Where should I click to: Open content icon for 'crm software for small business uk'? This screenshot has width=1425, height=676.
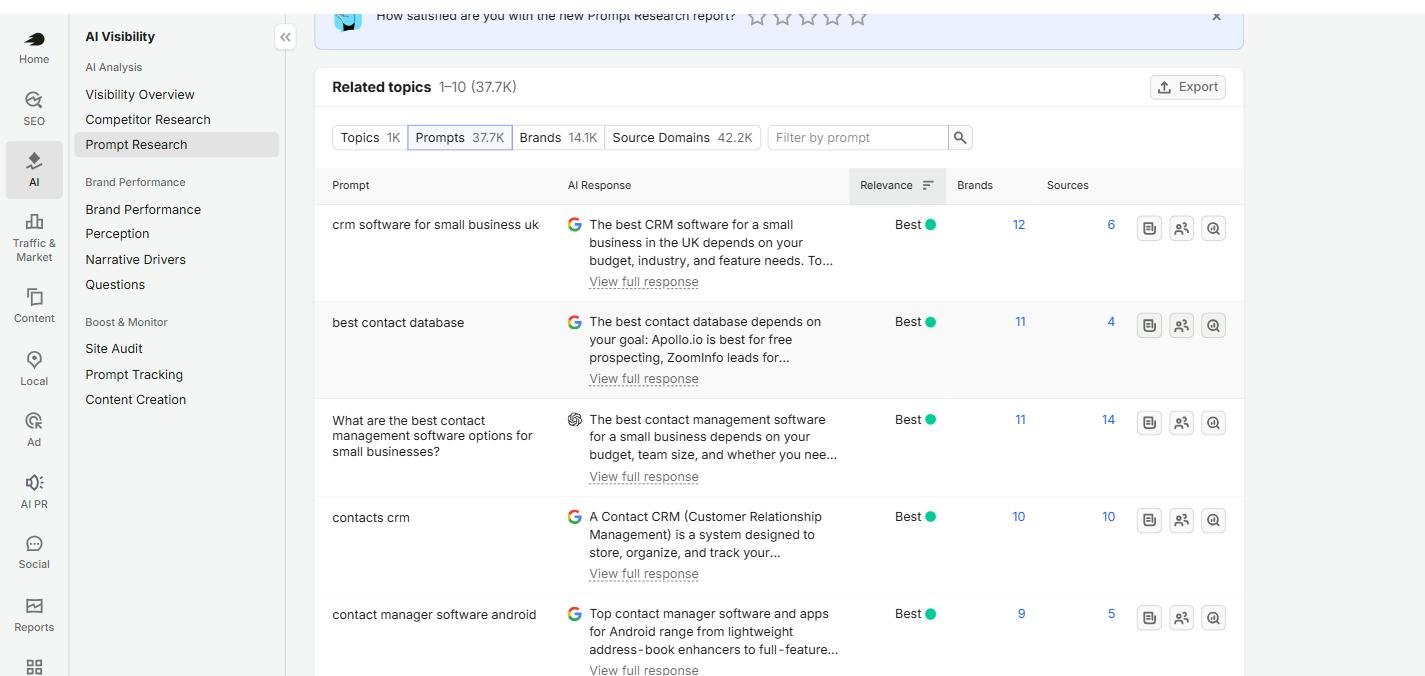(1150, 229)
